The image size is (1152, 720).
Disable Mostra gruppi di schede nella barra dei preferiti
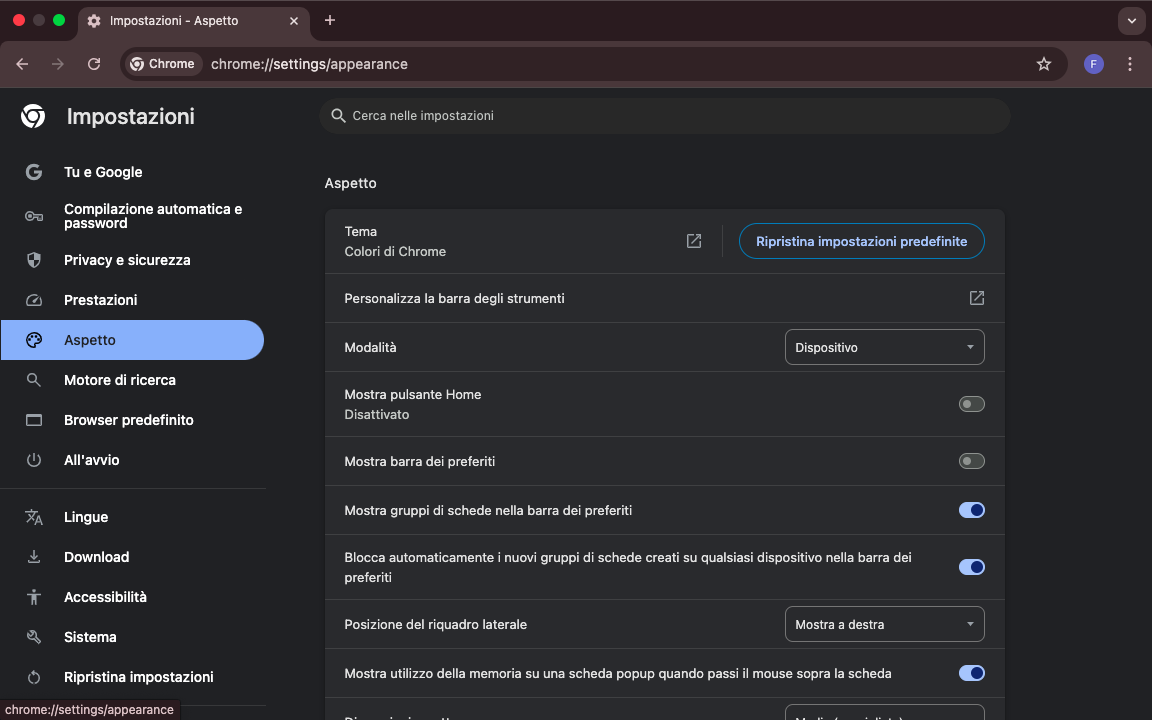(x=971, y=510)
